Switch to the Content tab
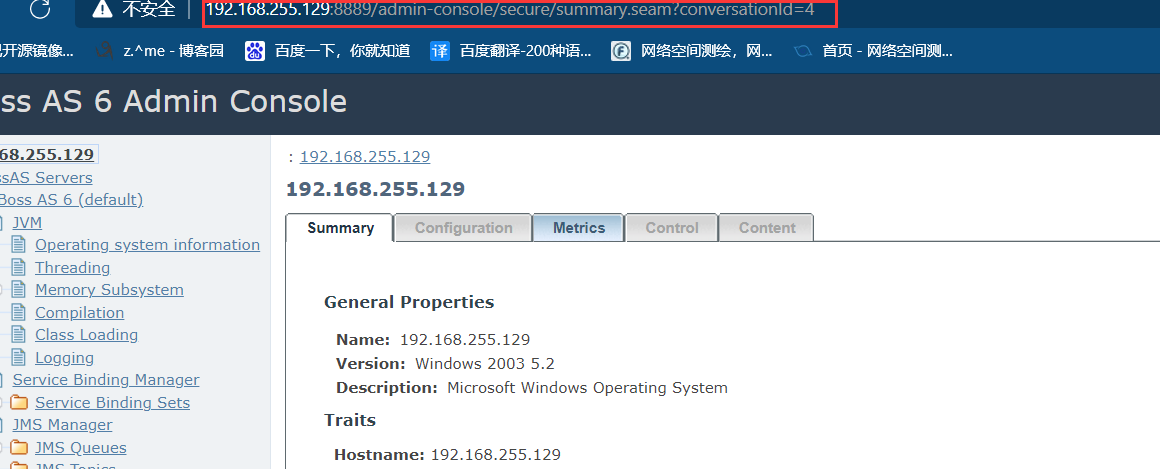 tap(766, 228)
